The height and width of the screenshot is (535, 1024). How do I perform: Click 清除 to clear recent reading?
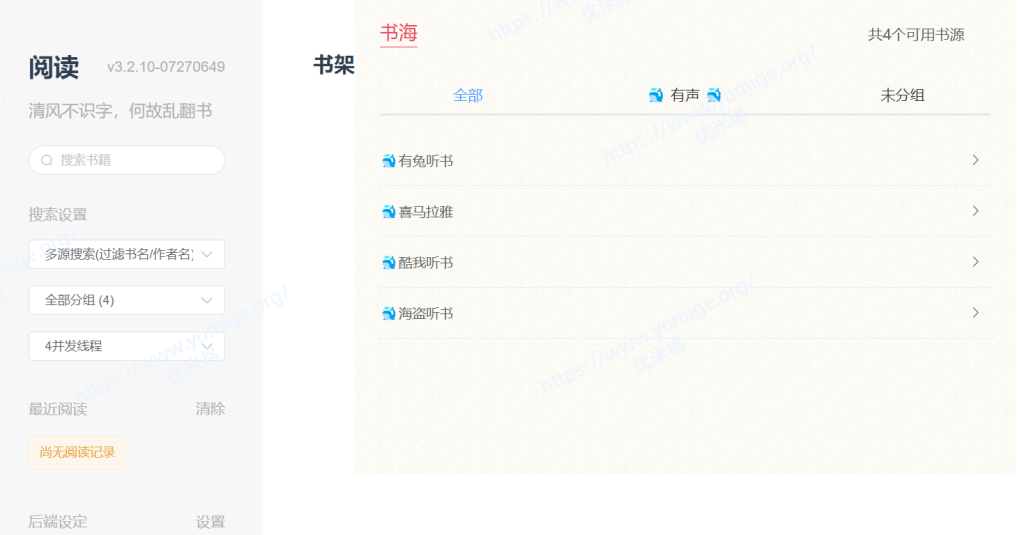point(210,409)
